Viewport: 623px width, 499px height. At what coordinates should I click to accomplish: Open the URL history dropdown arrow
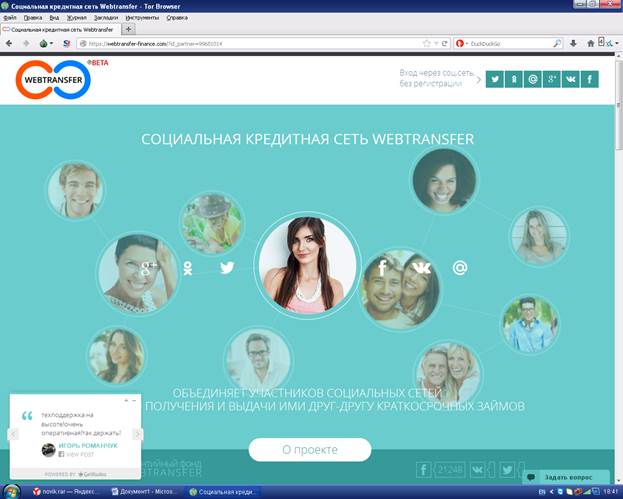(436, 43)
